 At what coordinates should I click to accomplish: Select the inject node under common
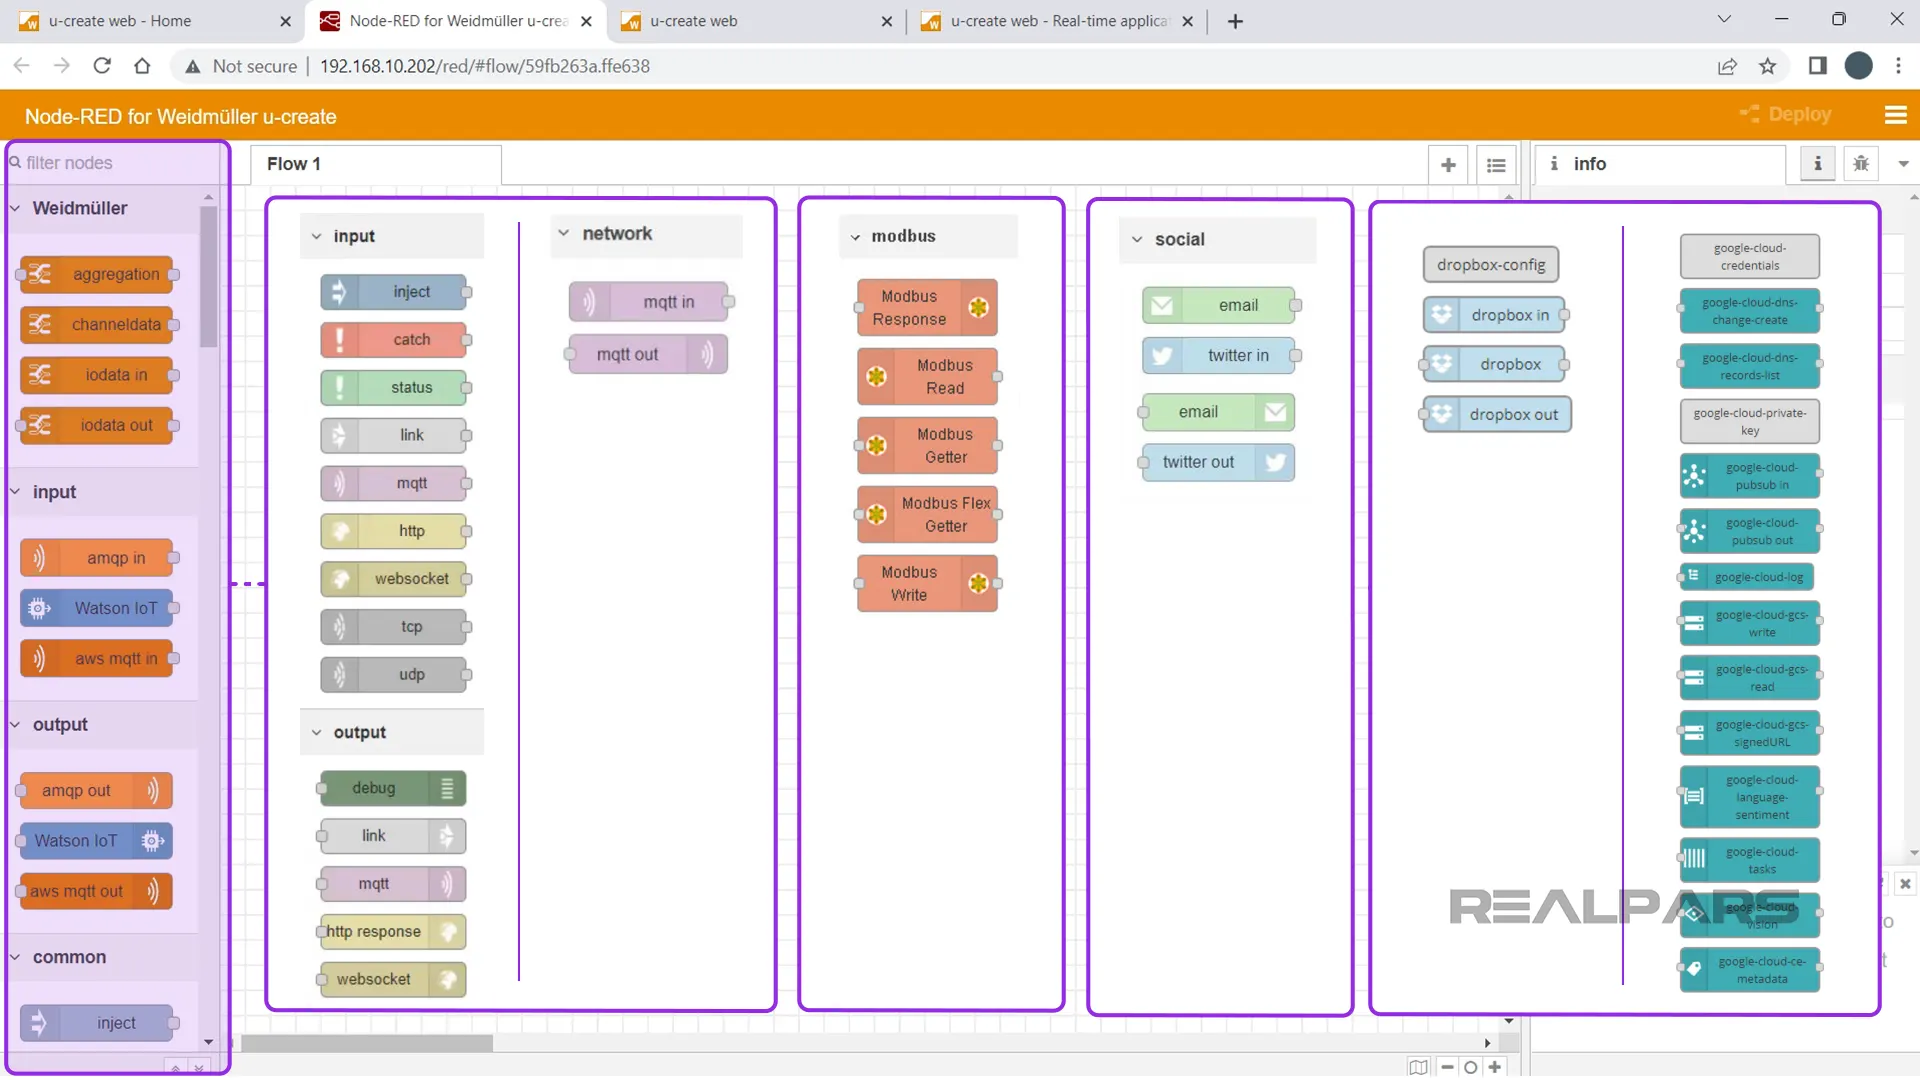97,1023
